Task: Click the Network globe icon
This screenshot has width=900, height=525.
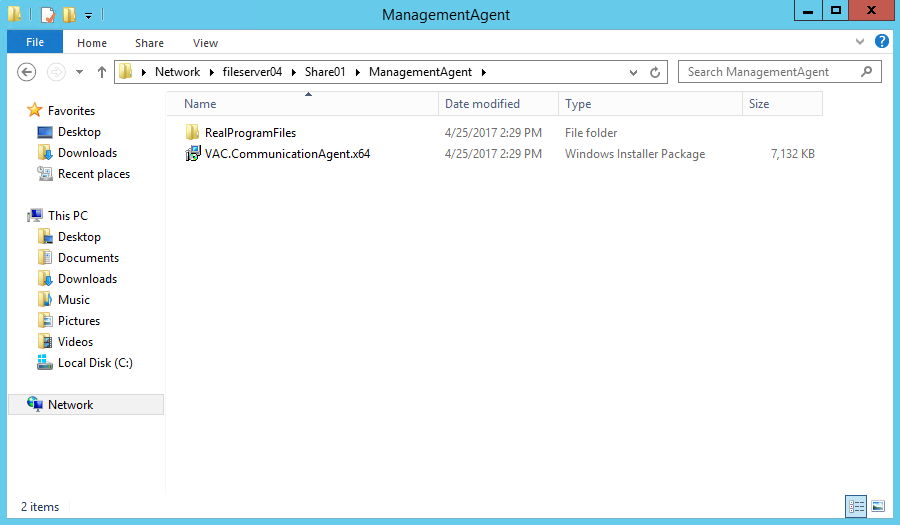Action: [35, 404]
